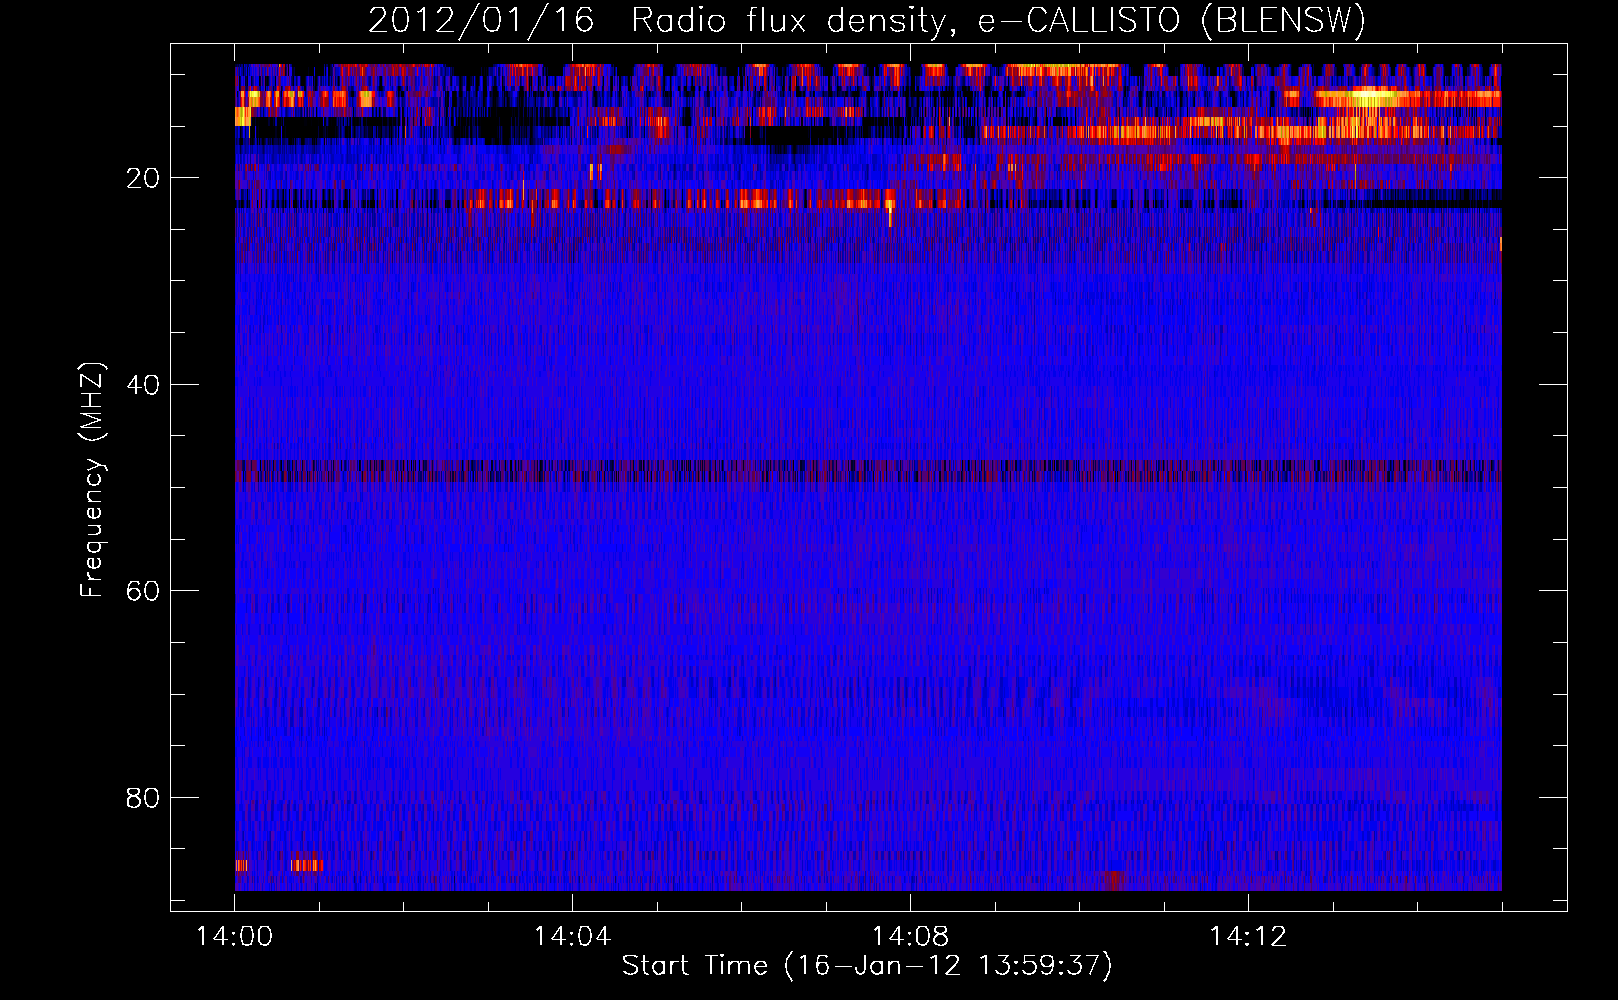Click the '14:12' time tick label

click(x=1248, y=937)
